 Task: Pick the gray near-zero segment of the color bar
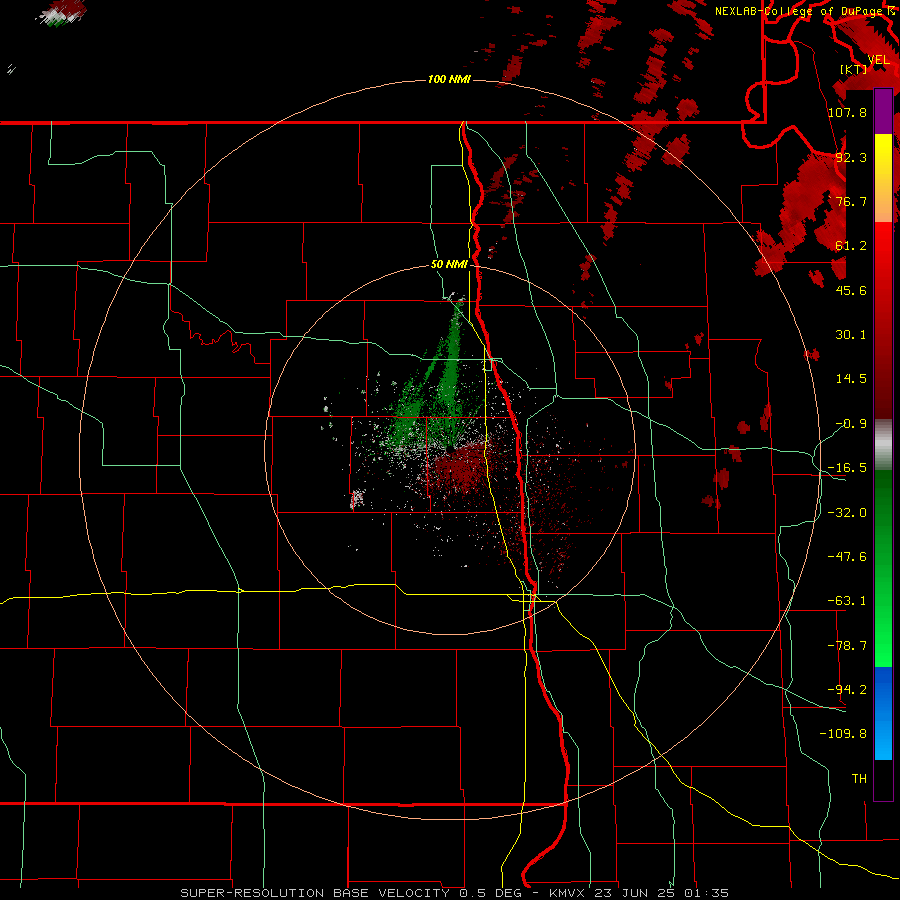tap(883, 445)
